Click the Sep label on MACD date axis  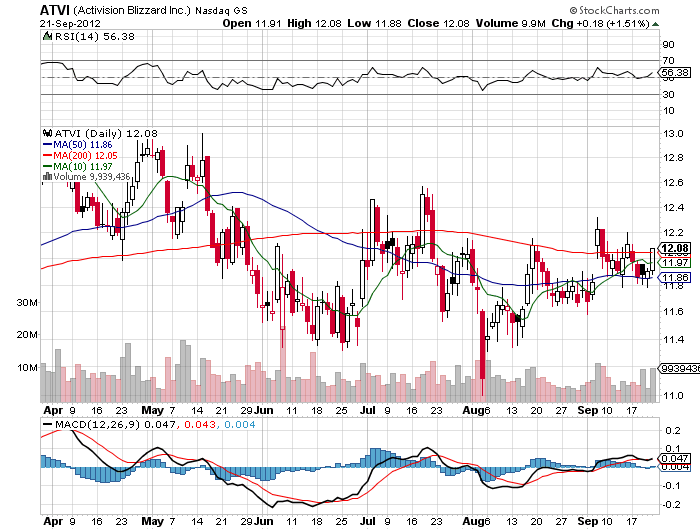point(588,521)
